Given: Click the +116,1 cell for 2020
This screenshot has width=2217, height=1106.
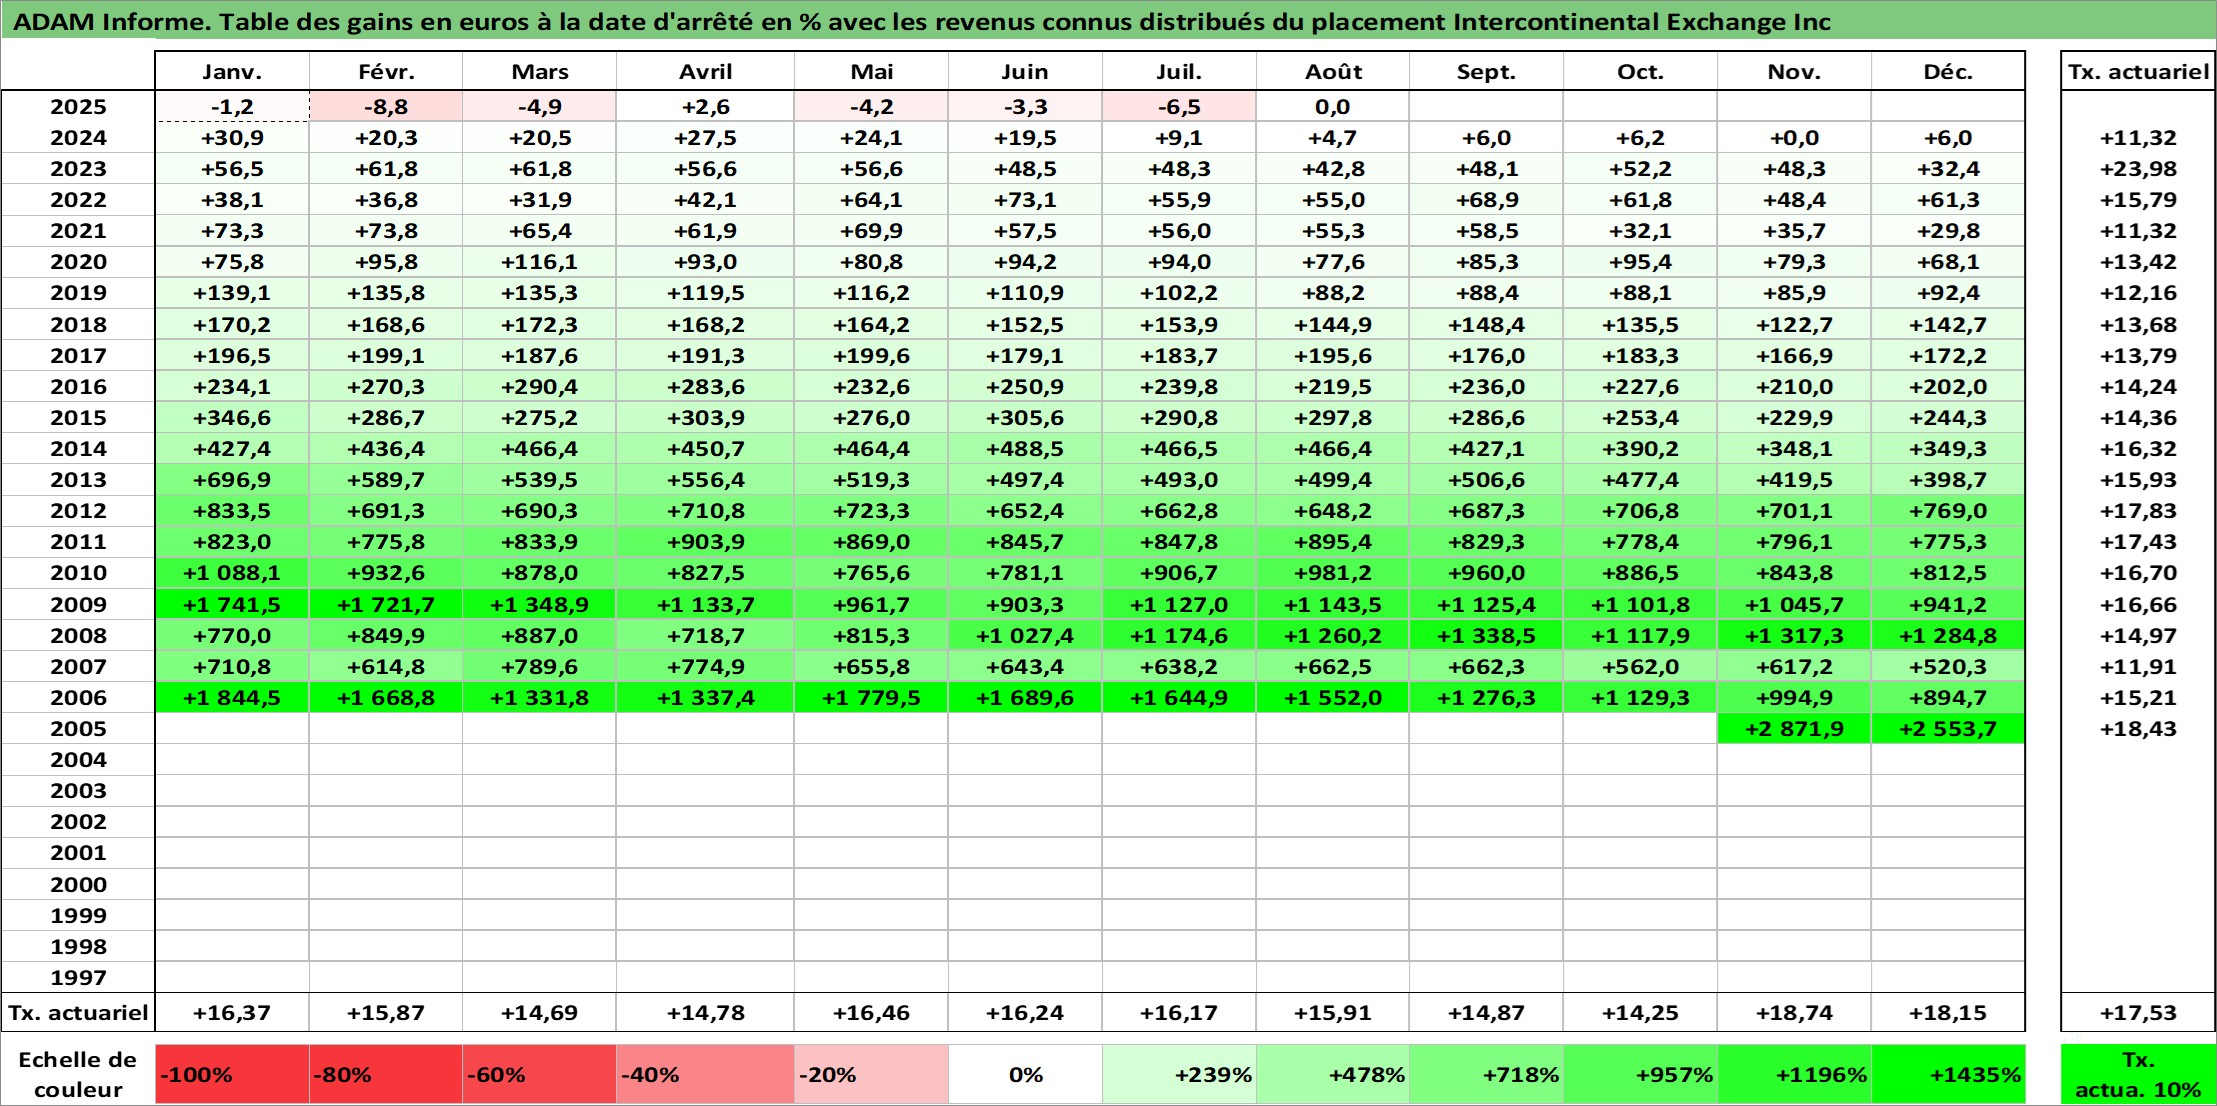Looking at the screenshot, I should (540, 262).
